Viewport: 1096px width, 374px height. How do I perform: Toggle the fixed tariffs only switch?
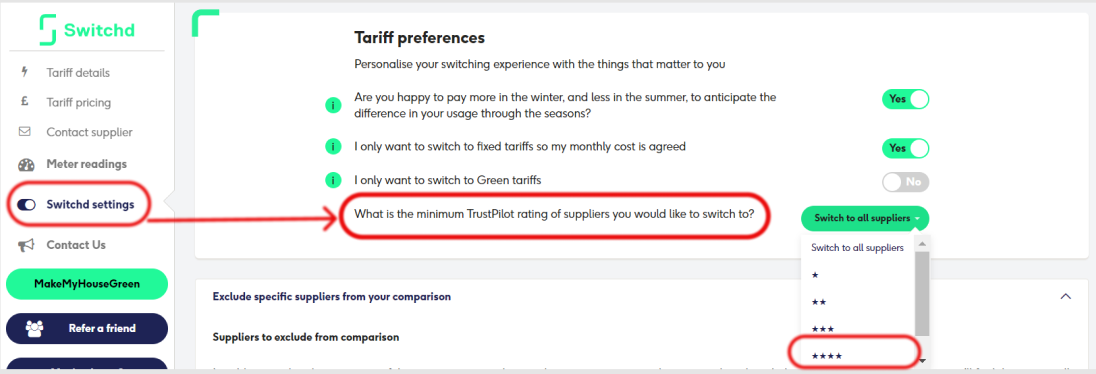point(905,148)
